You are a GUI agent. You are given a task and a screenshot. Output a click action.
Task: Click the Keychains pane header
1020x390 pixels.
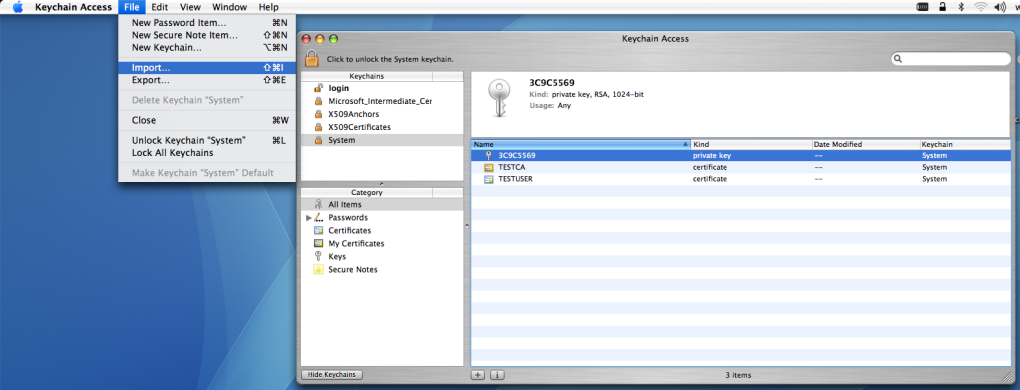[x=367, y=76]
